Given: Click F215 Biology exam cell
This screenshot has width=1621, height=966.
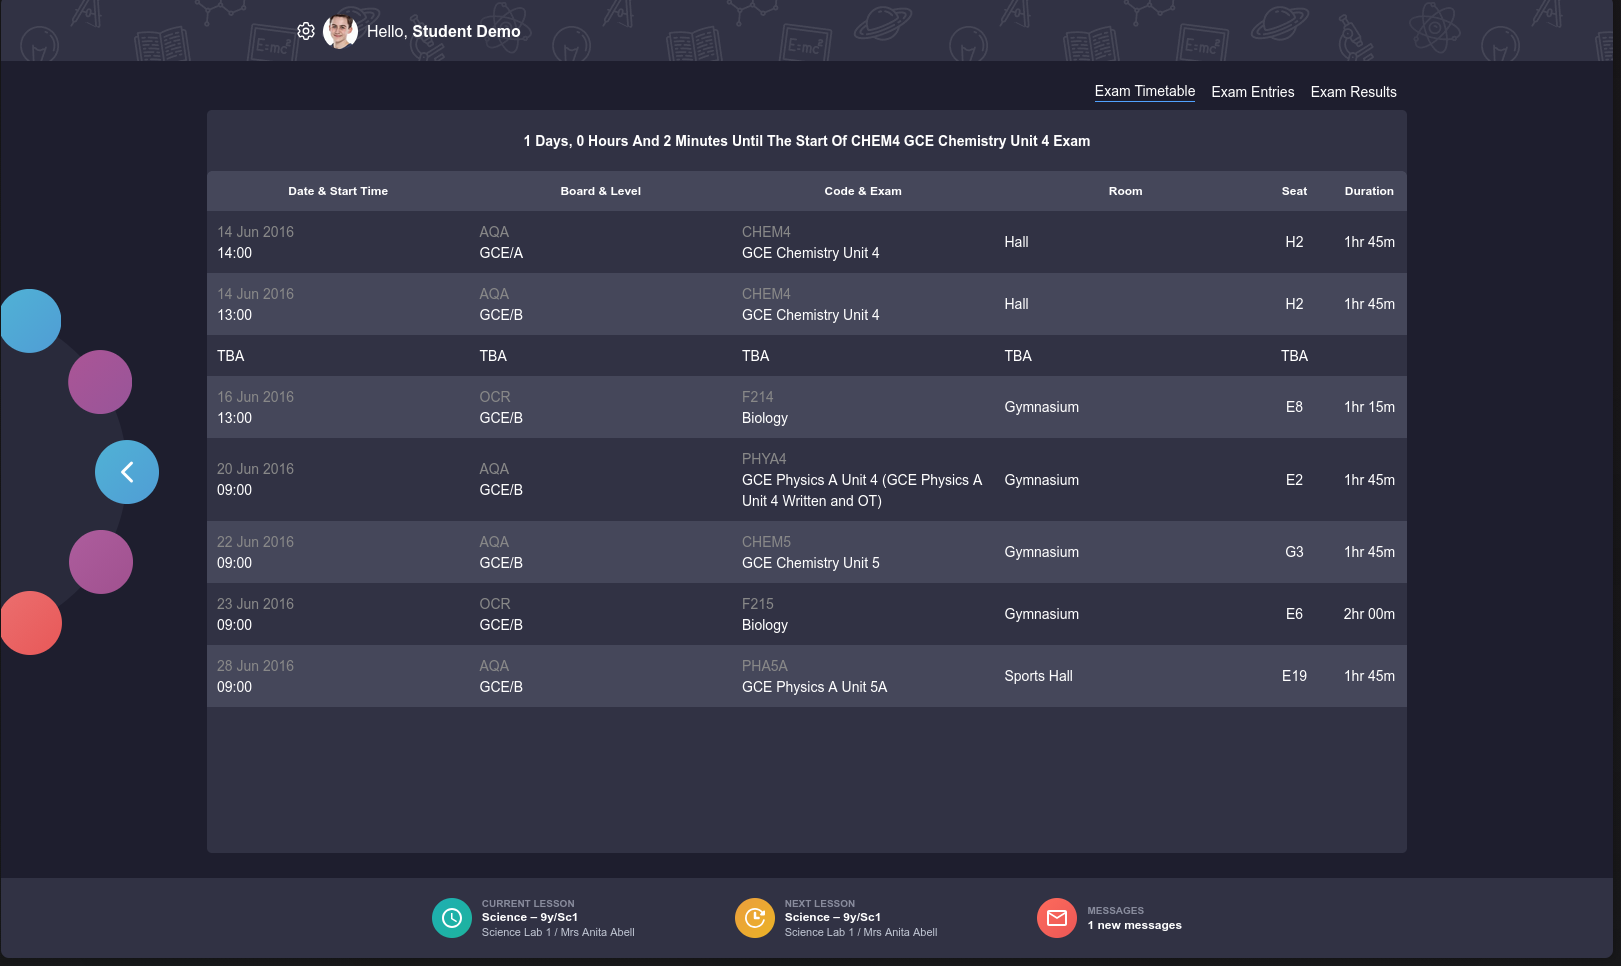Looking at the screenshot, I should (x=863, y=614).
